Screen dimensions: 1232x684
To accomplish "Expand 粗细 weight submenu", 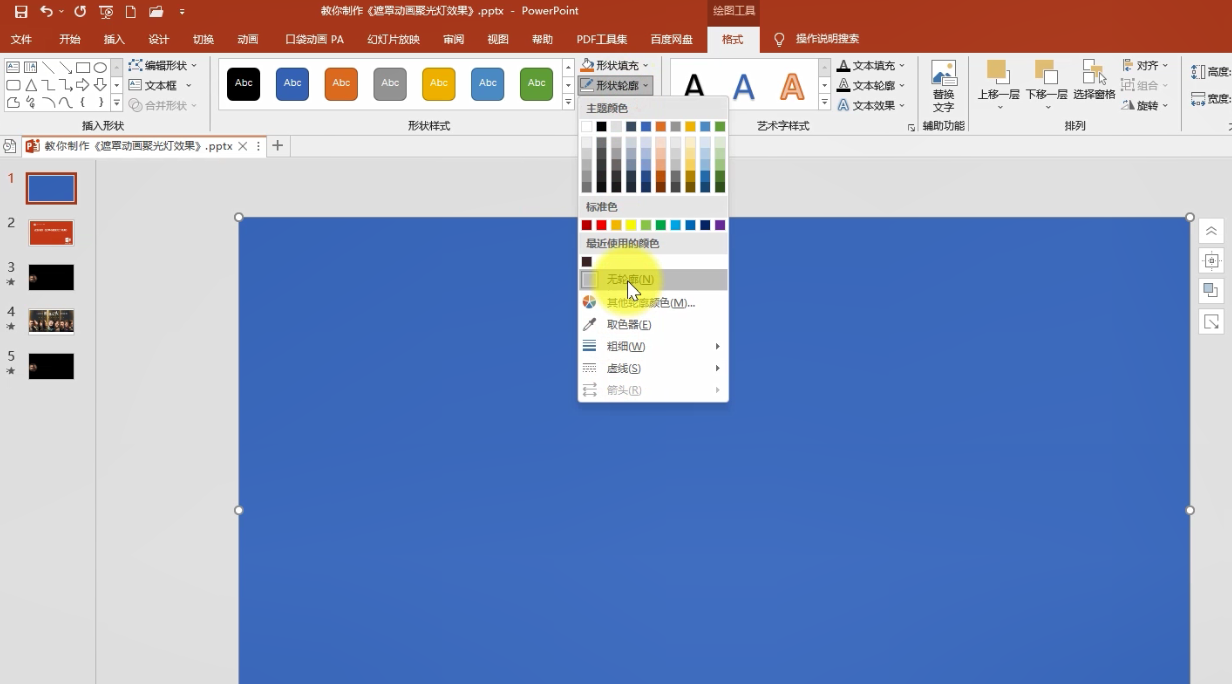I will (x=653, y=347).
